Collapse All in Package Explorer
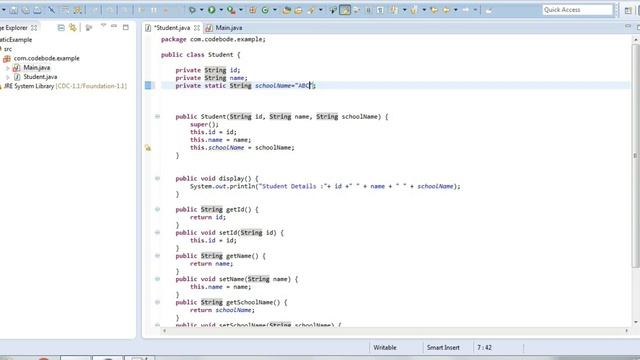The width and height of the screenshot is (640, 360). 61,28
